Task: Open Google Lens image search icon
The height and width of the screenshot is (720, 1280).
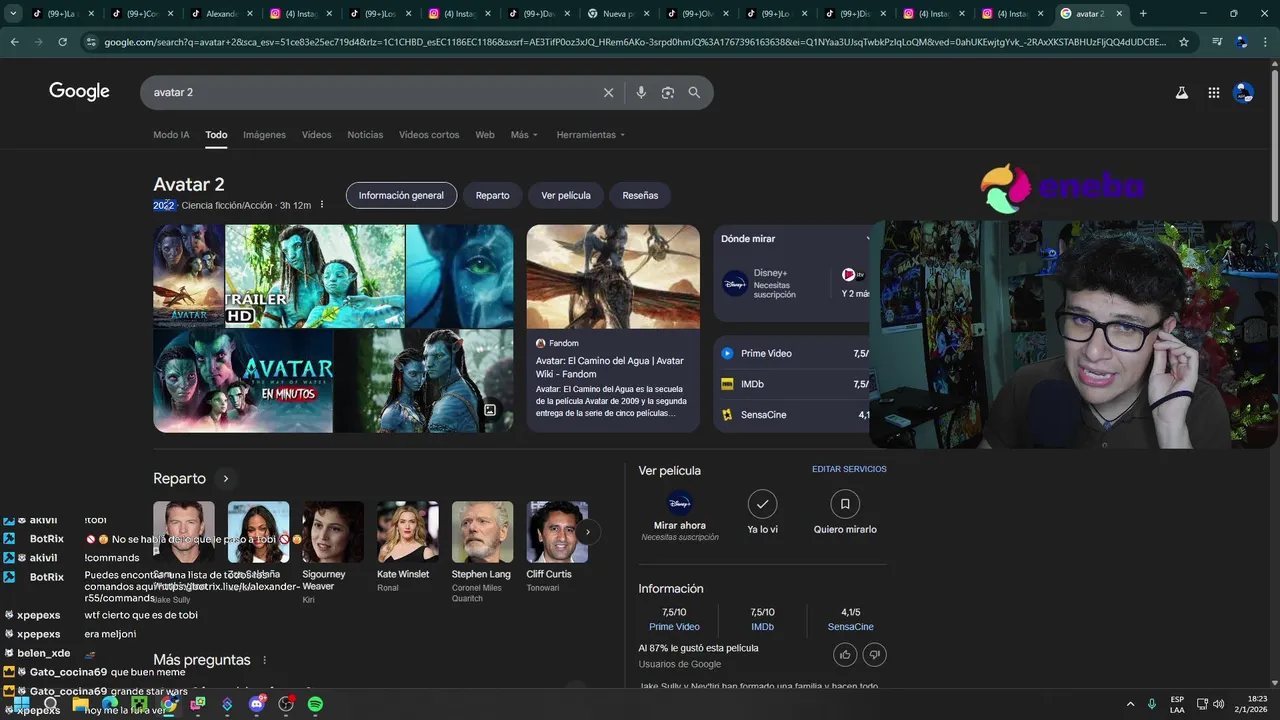Action: (668, 92)
